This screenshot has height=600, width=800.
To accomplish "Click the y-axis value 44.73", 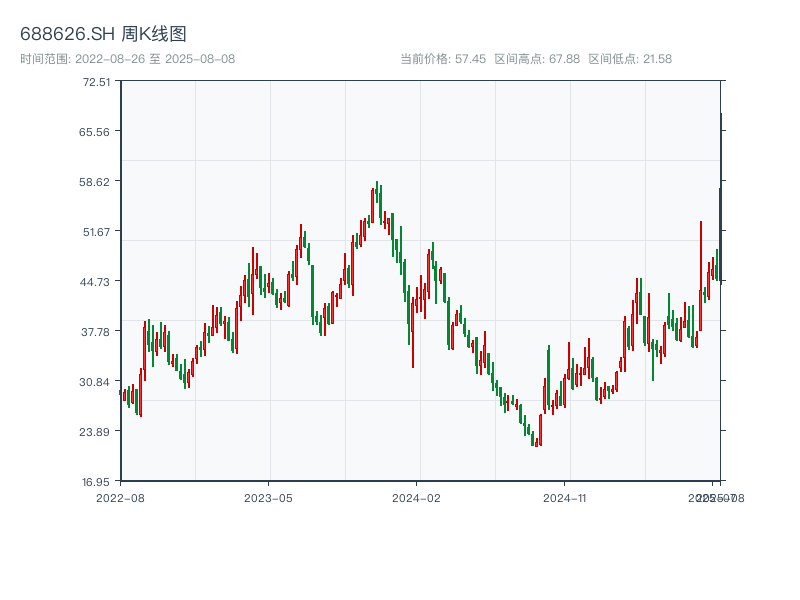I will coord(94,282).
